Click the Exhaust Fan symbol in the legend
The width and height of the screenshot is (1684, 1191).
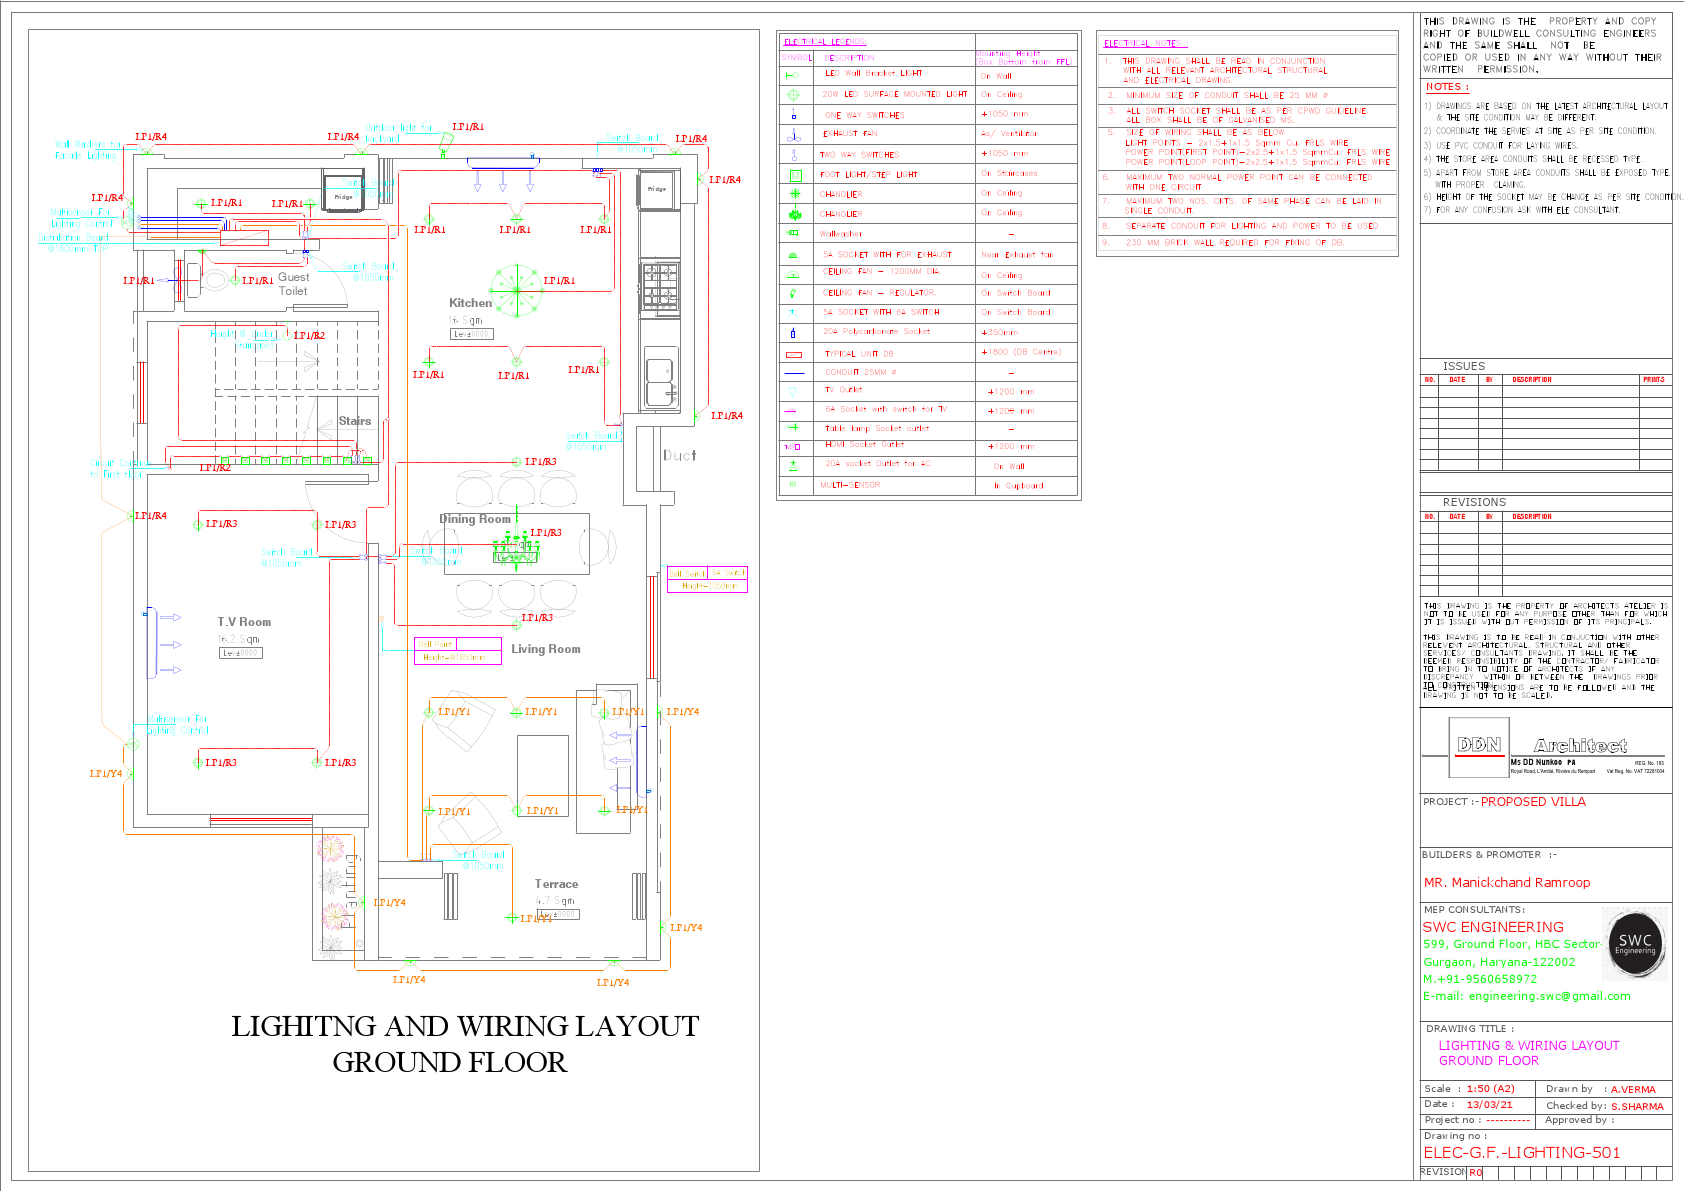(793, 134)
